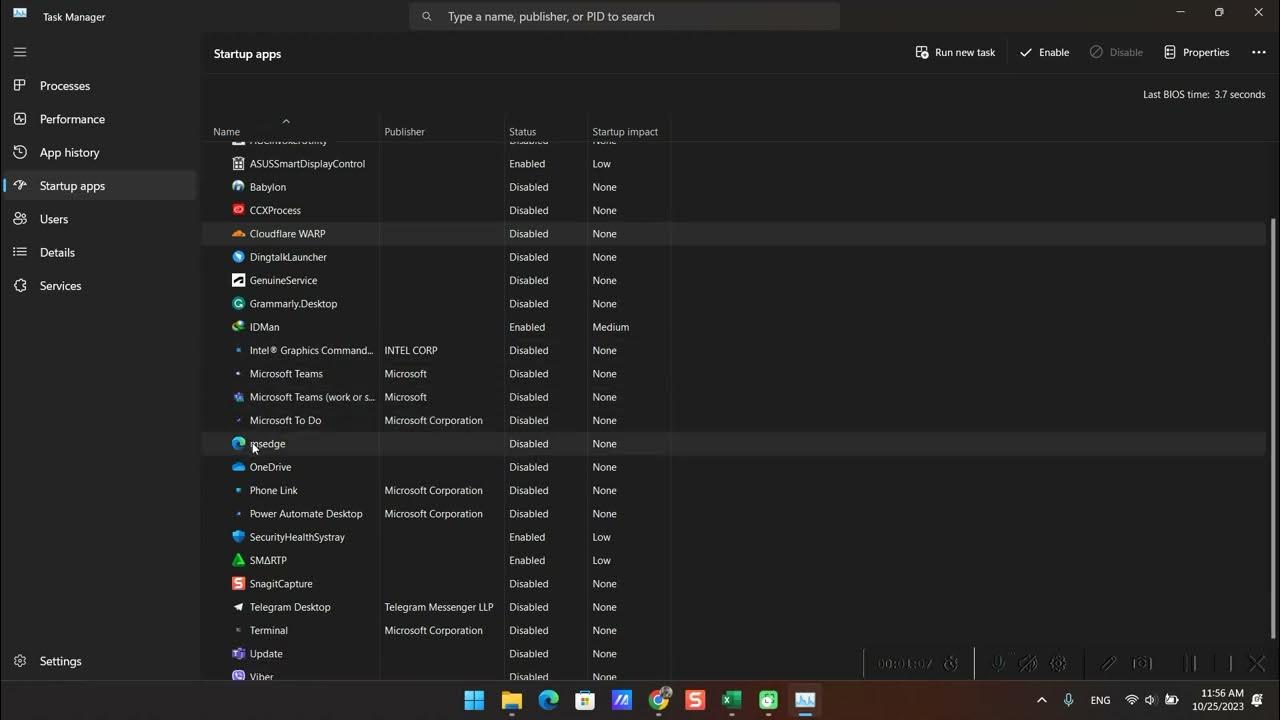Select the Phone Link row

(x=735, y=490)
